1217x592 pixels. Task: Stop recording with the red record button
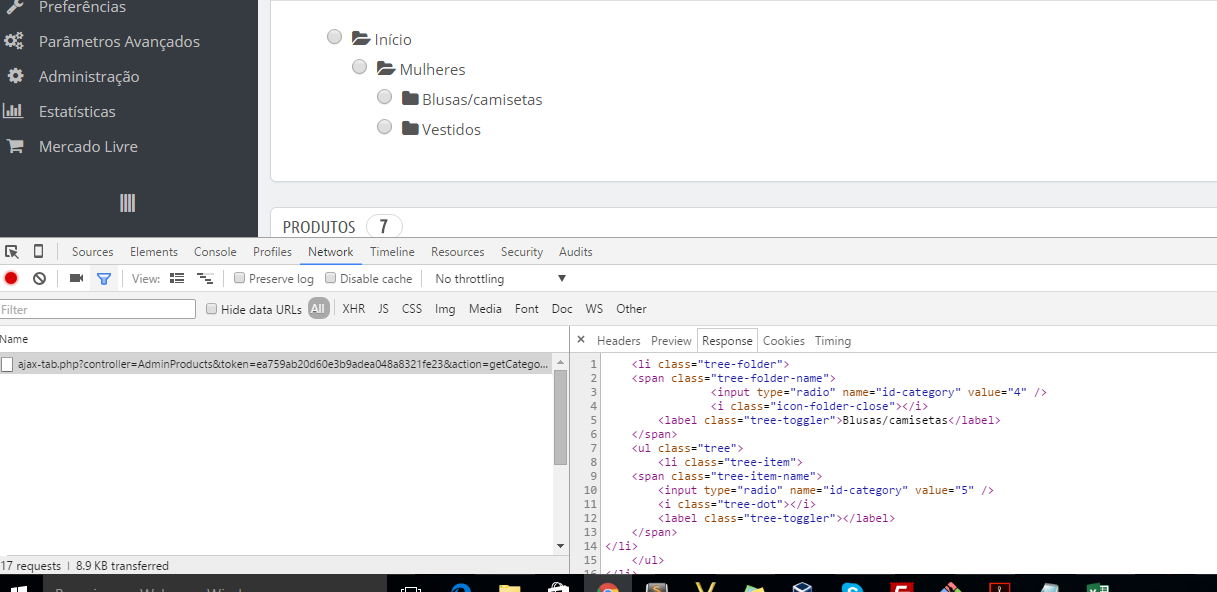point(11,279)
